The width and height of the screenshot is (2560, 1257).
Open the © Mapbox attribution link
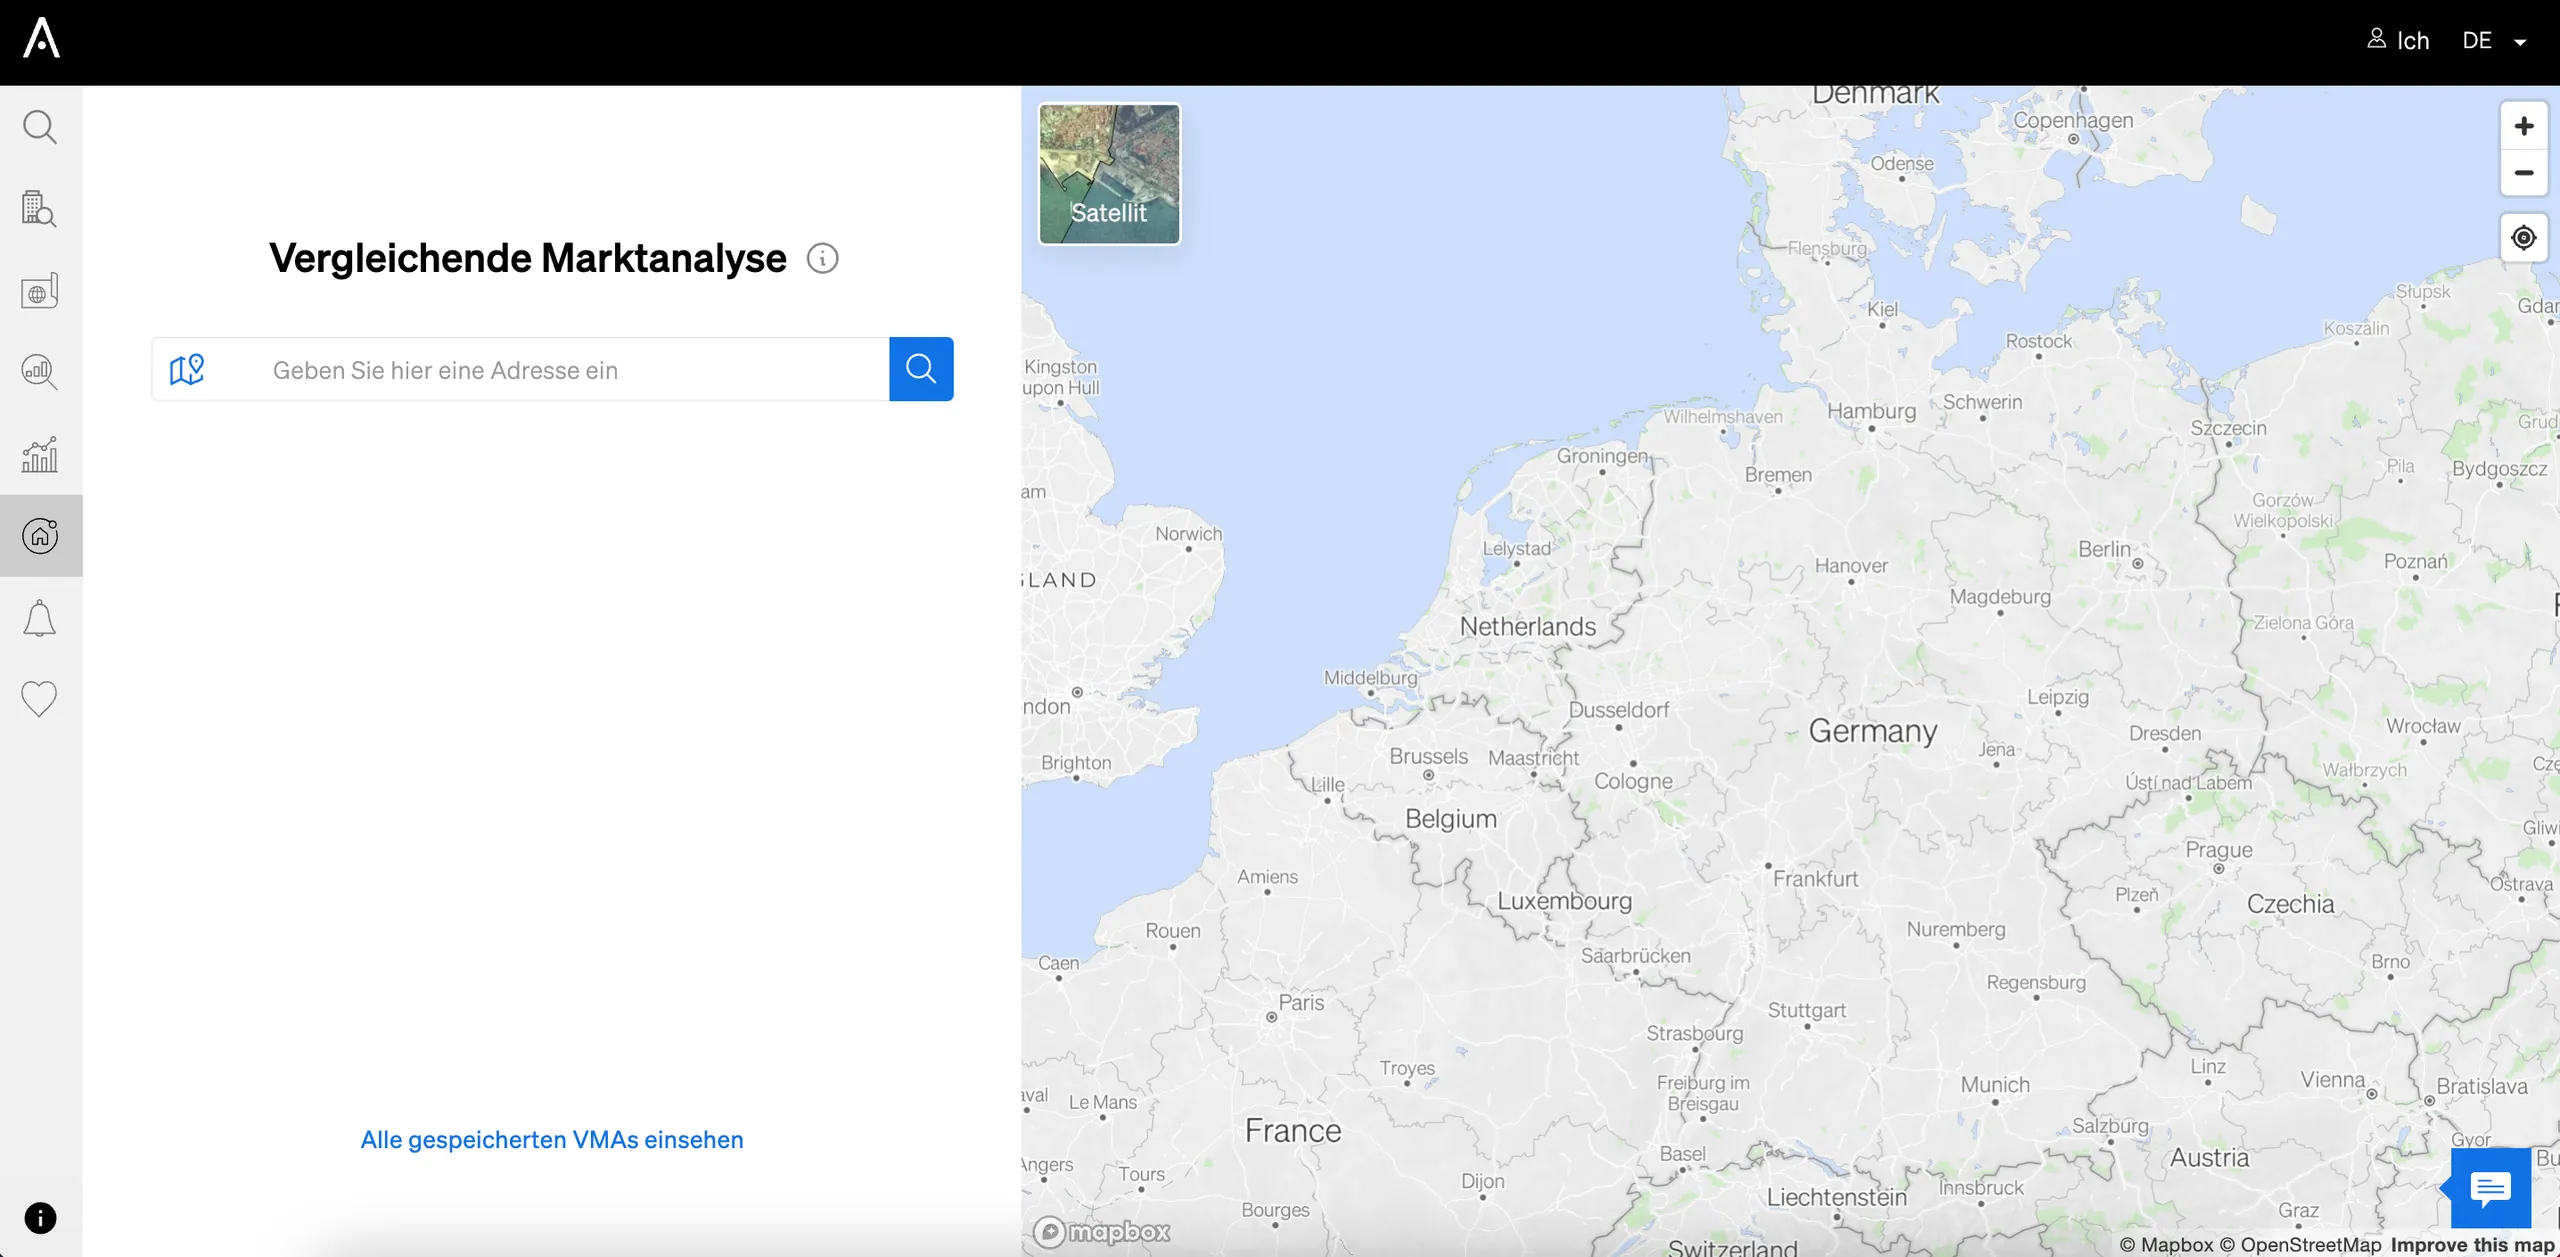pyautogui.click(x=2166, y=1245)
